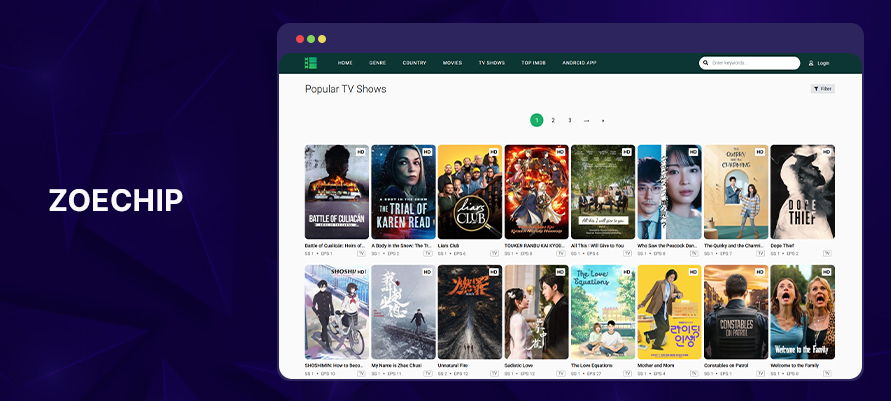Click the TV tag under Battle of Culiacán
This screenshot has height=401, width=891.
361,253
